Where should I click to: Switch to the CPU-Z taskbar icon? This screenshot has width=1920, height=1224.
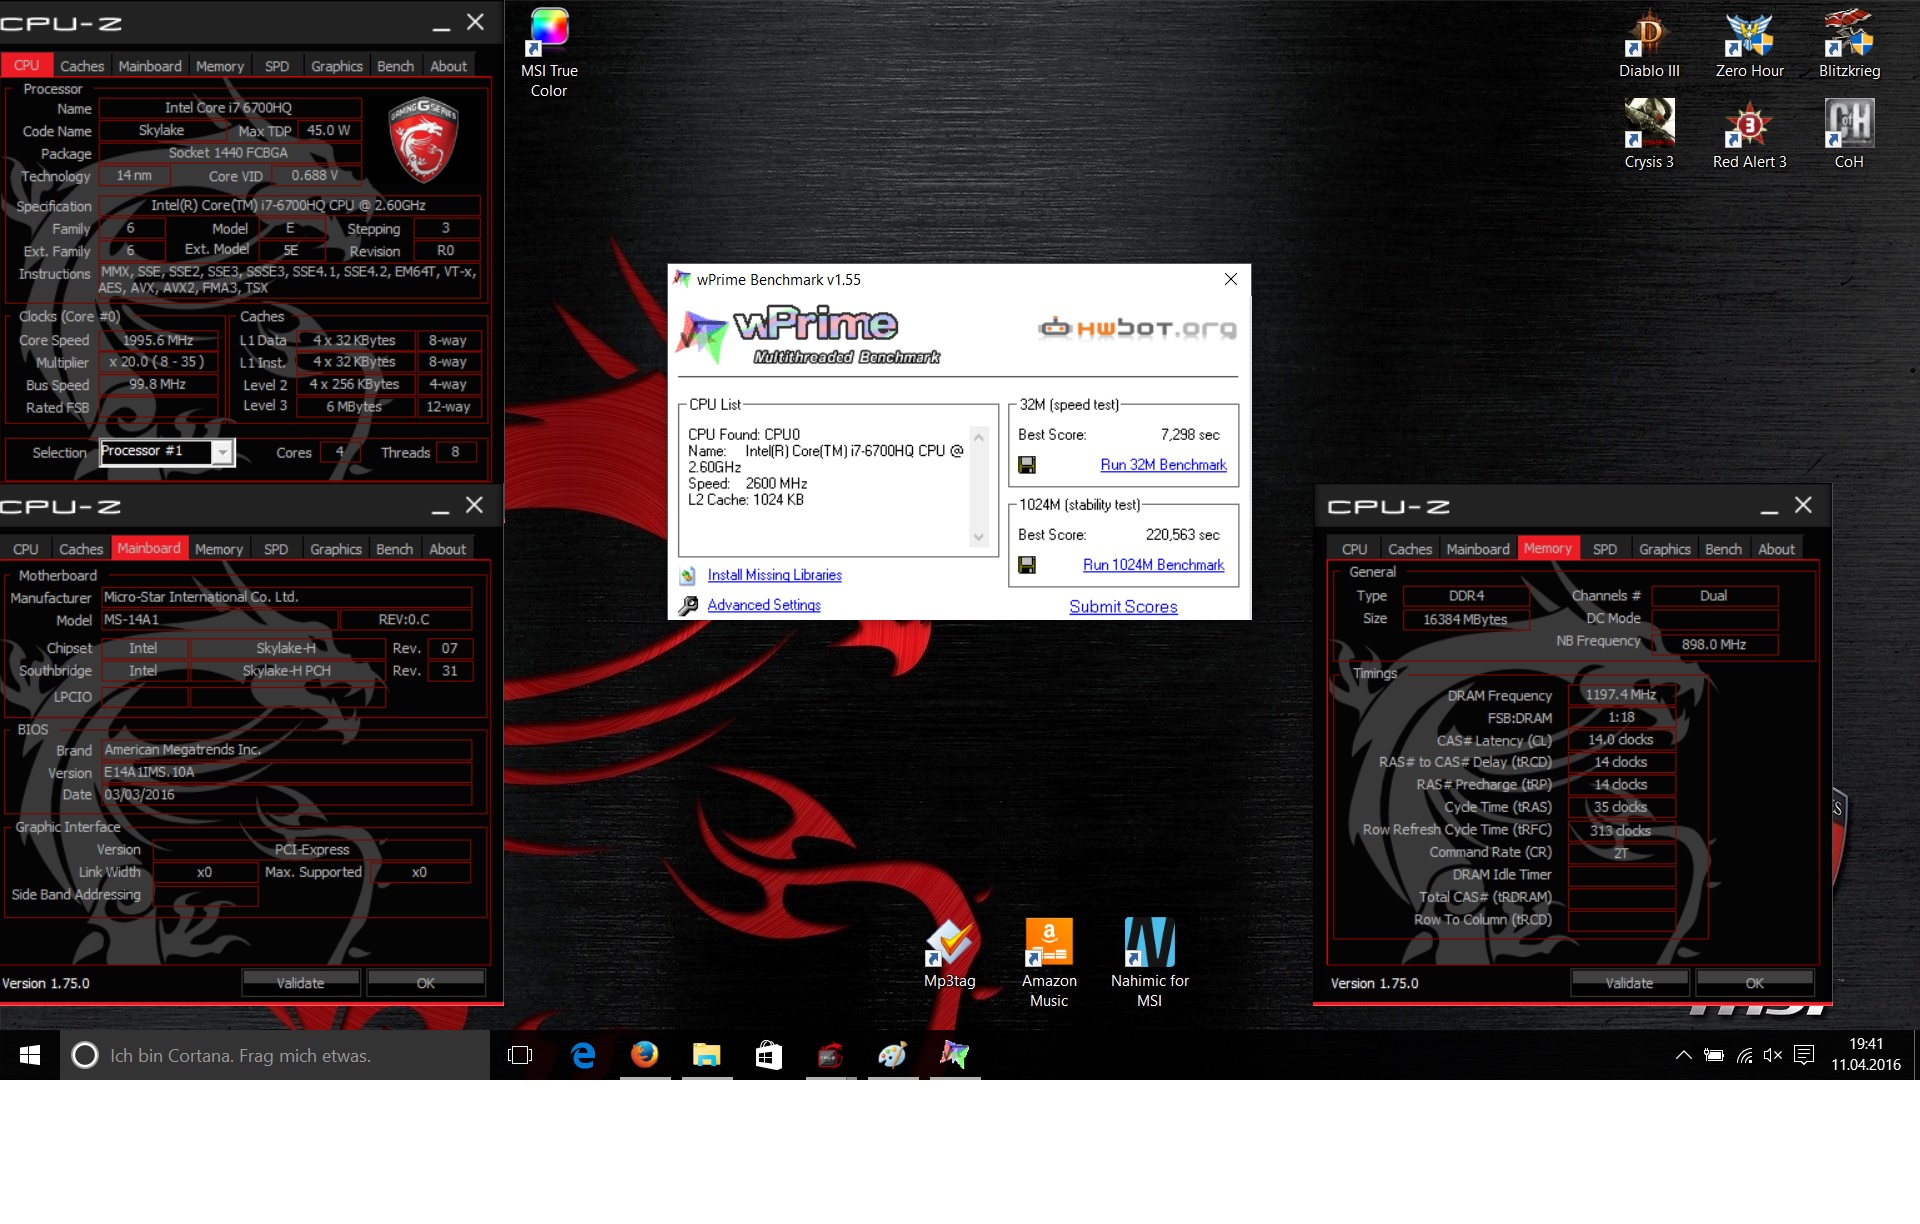click(831, 1055)
